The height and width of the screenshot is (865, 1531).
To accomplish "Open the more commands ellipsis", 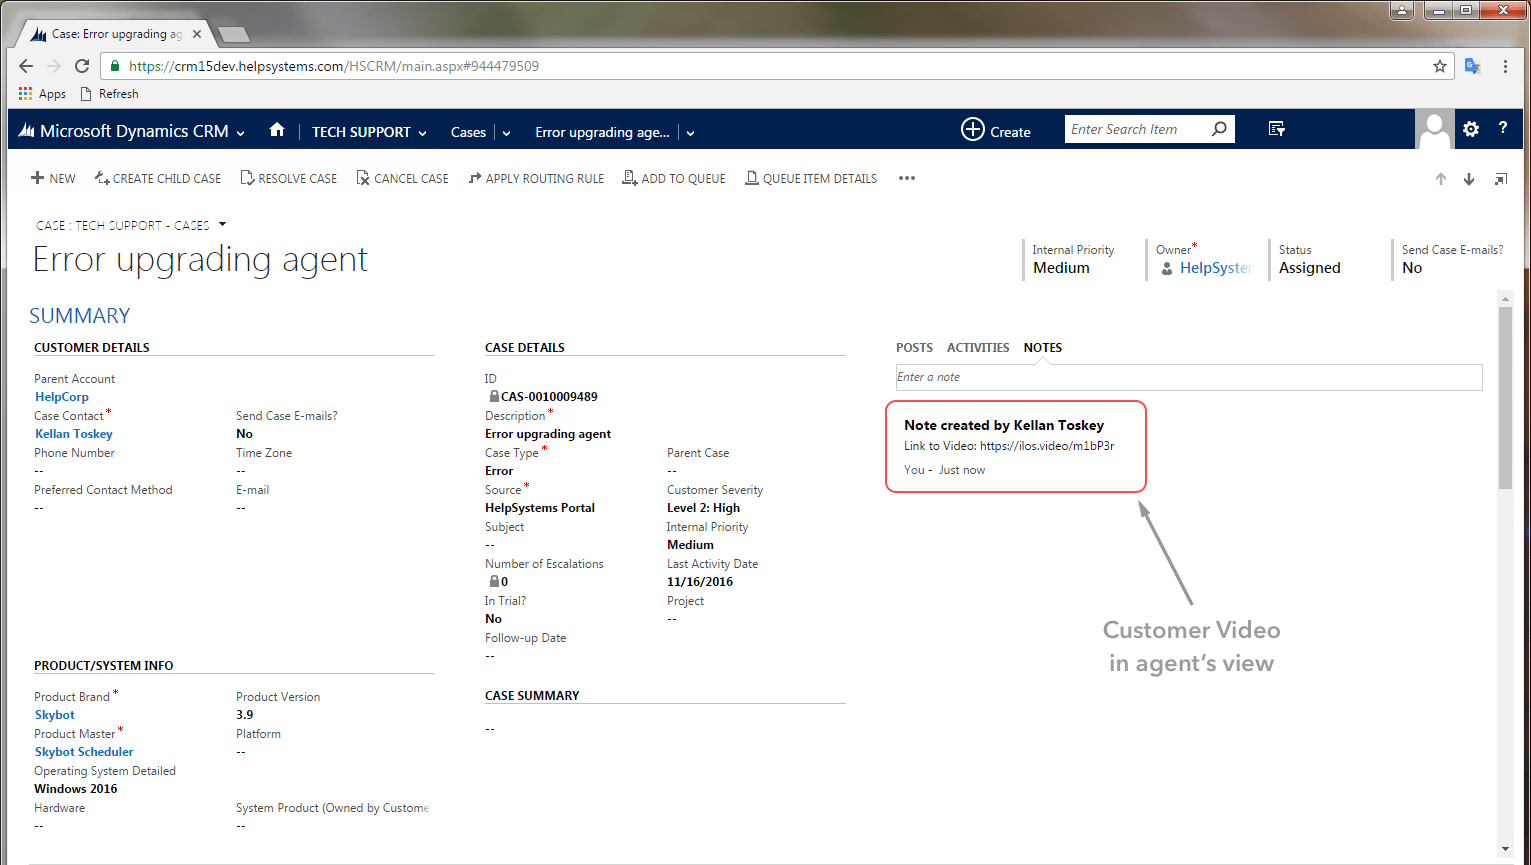I will click(907, 178).
